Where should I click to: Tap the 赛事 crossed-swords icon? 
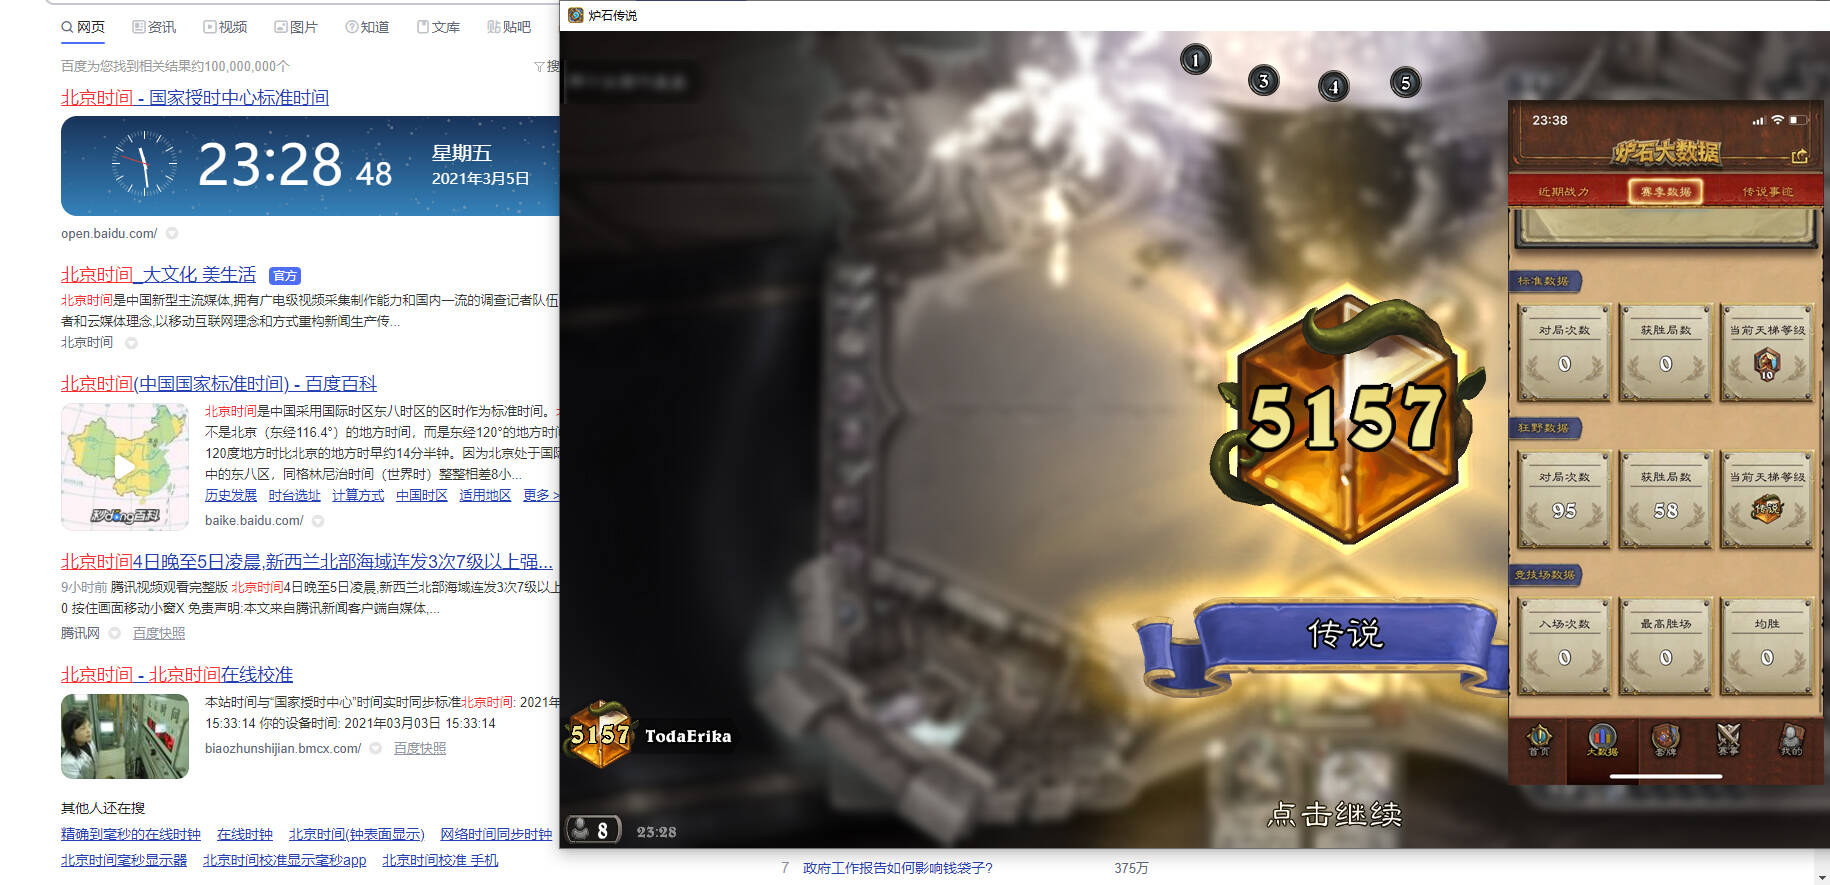point(1728,741)
